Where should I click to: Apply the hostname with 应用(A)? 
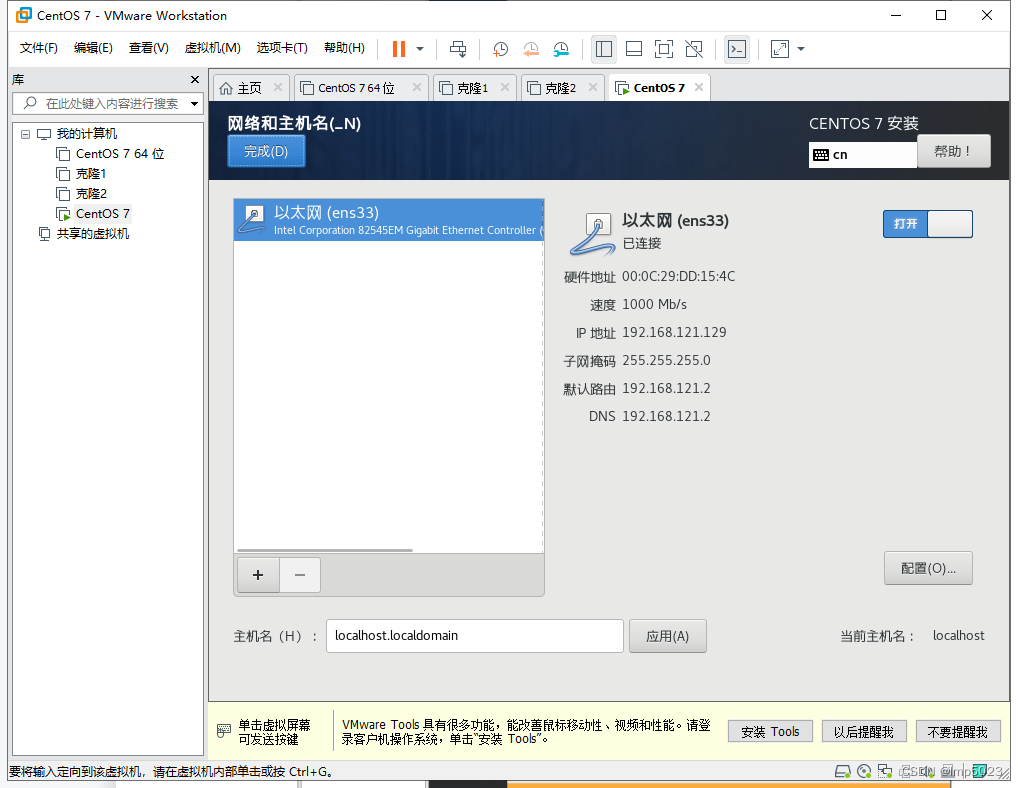pyautogui.click(x=667, y=636)
